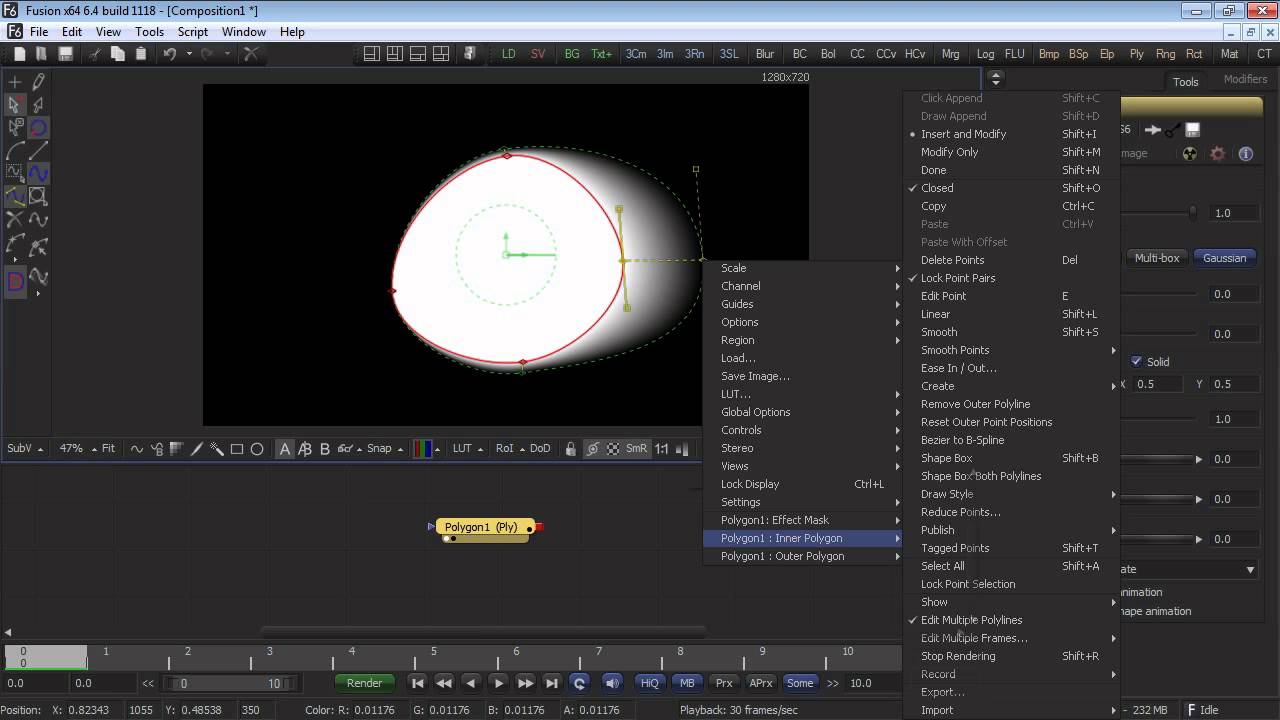The width and height of the screenshot is (1280, 720).
Task: Click the radiation-symbol icon in Tools panel
Action: 1189,154
